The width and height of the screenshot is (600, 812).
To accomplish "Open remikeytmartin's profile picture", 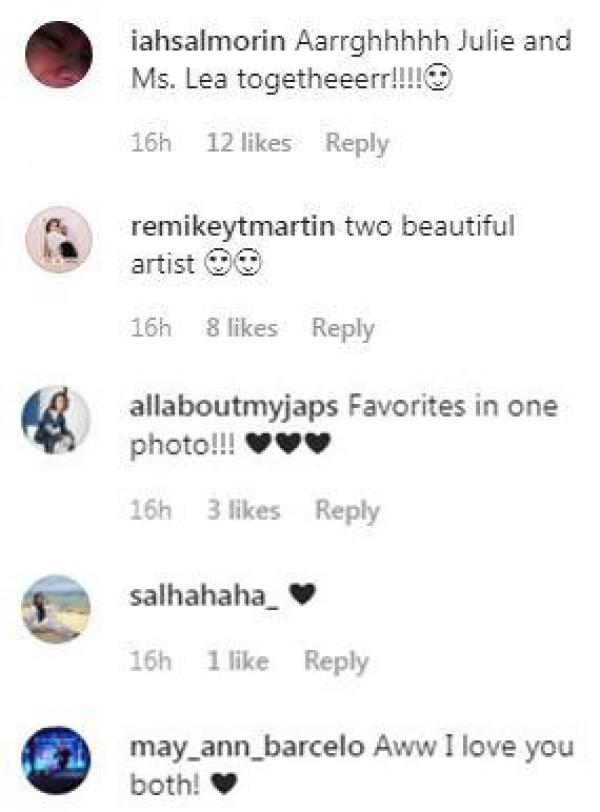I will pos(58,239).
